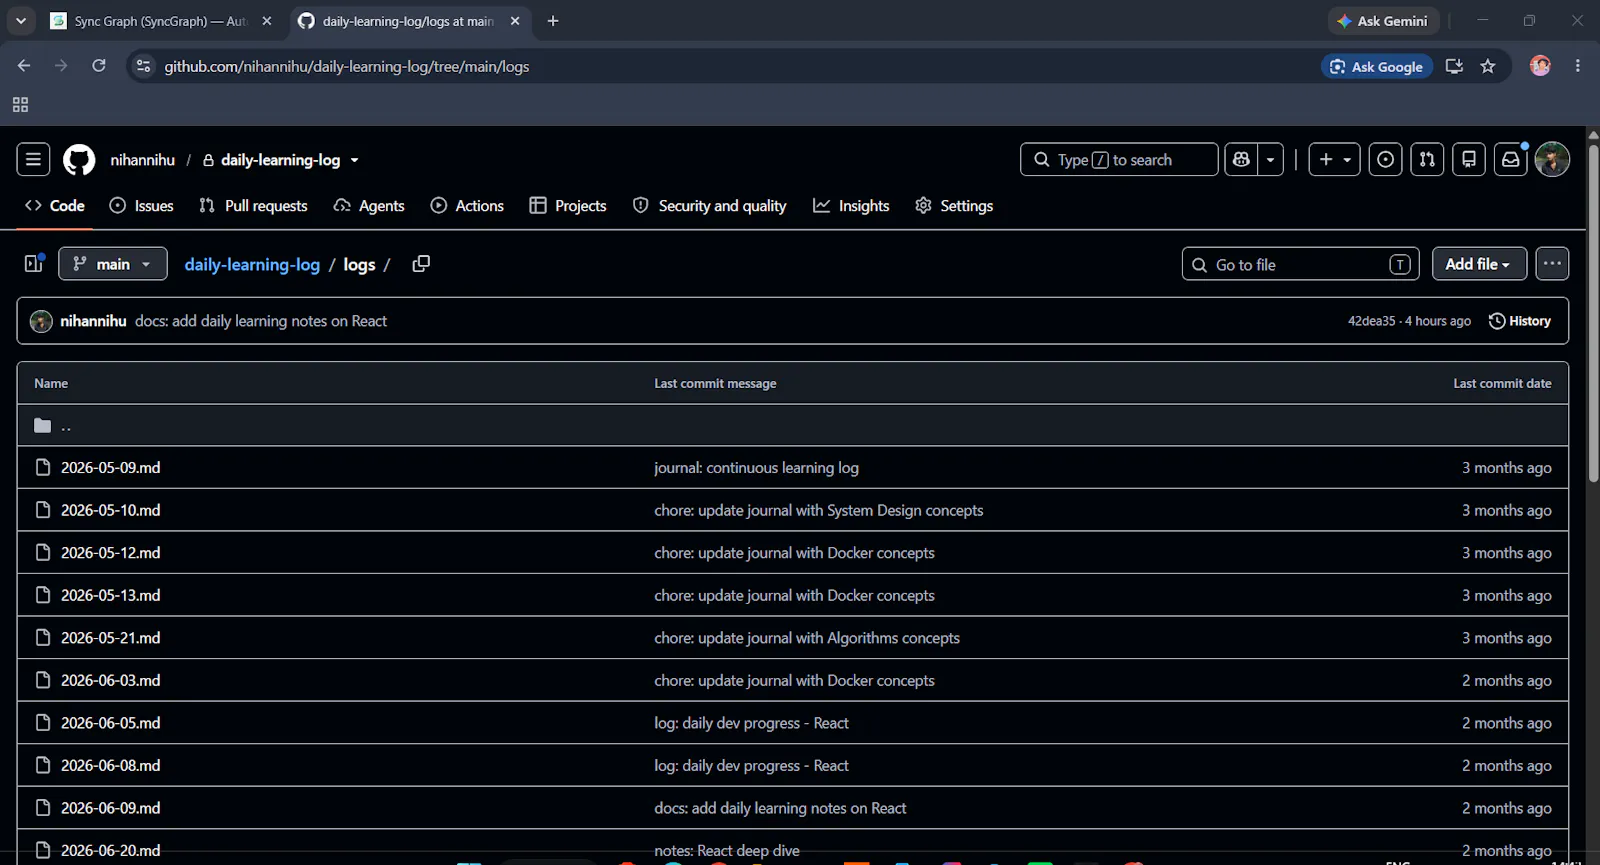Open the tab search dropdown arrow
The height and width of the screenshot is (865, 1600).
[21, 21]
